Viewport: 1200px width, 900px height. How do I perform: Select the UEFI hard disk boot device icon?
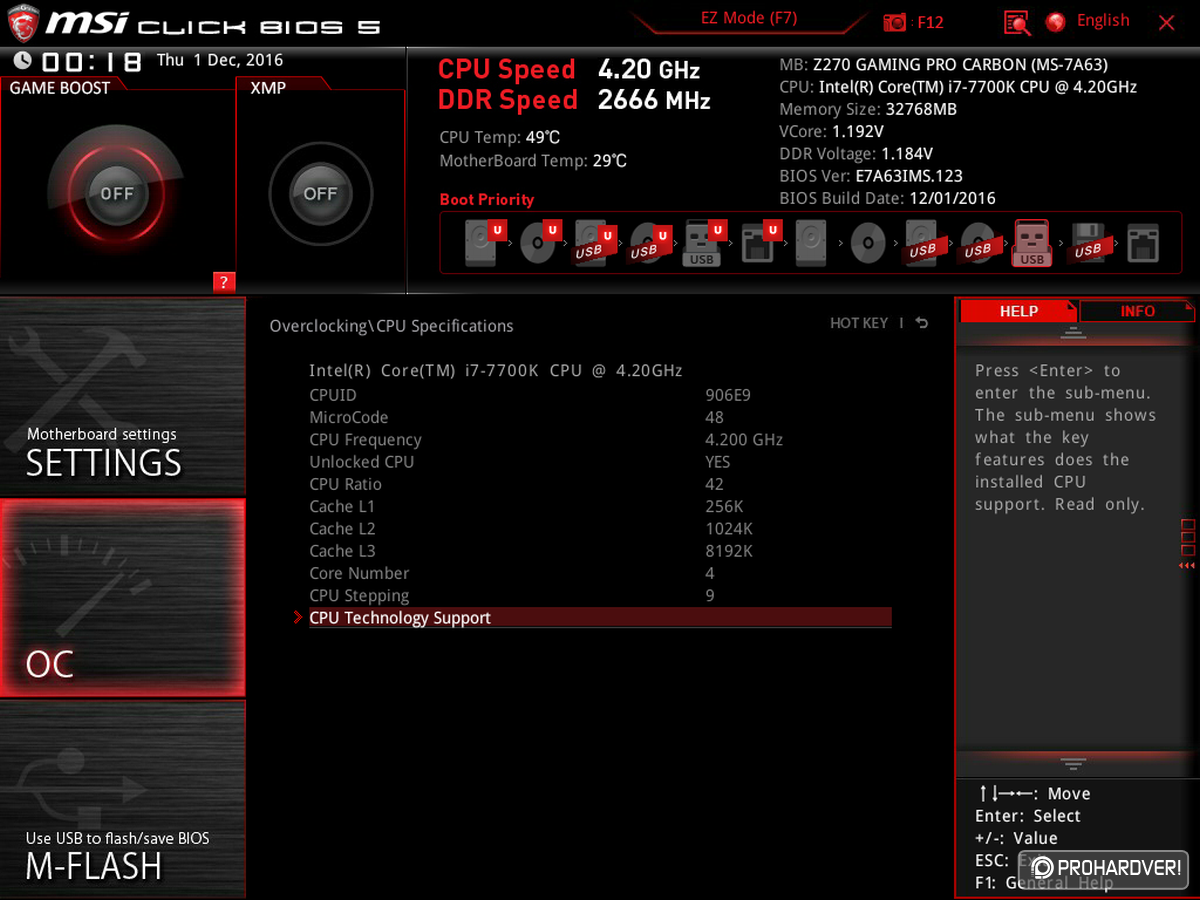click(x=484, y=243)
